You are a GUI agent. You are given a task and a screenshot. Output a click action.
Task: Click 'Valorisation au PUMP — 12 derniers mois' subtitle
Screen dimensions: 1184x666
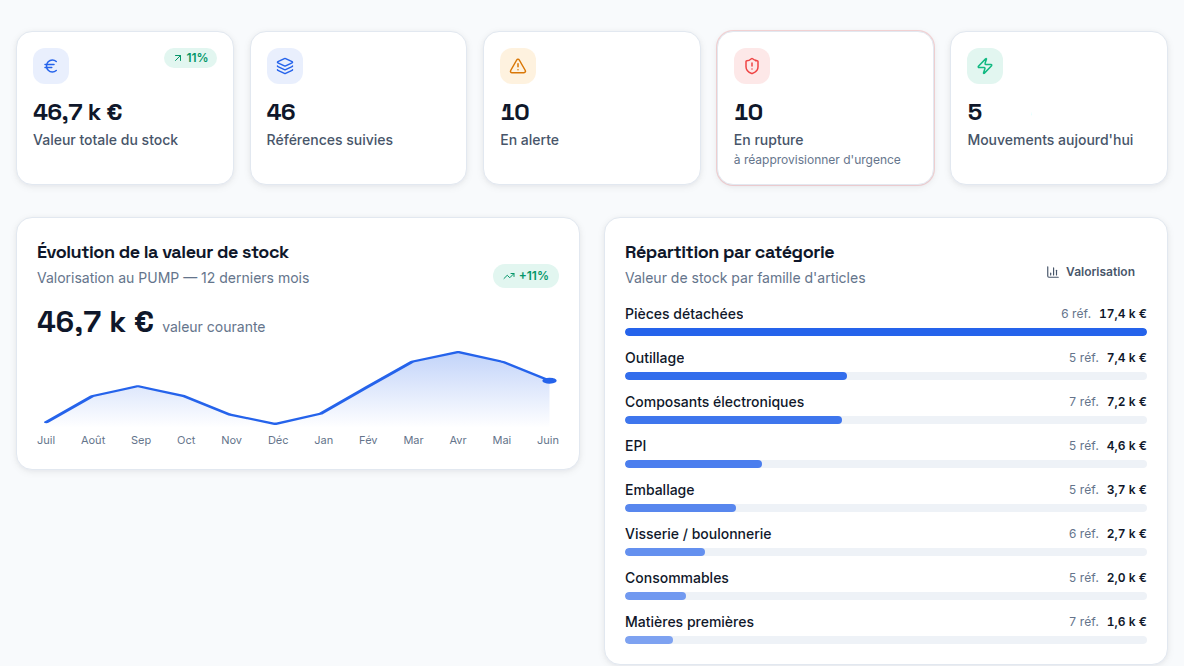click(173, 278)
